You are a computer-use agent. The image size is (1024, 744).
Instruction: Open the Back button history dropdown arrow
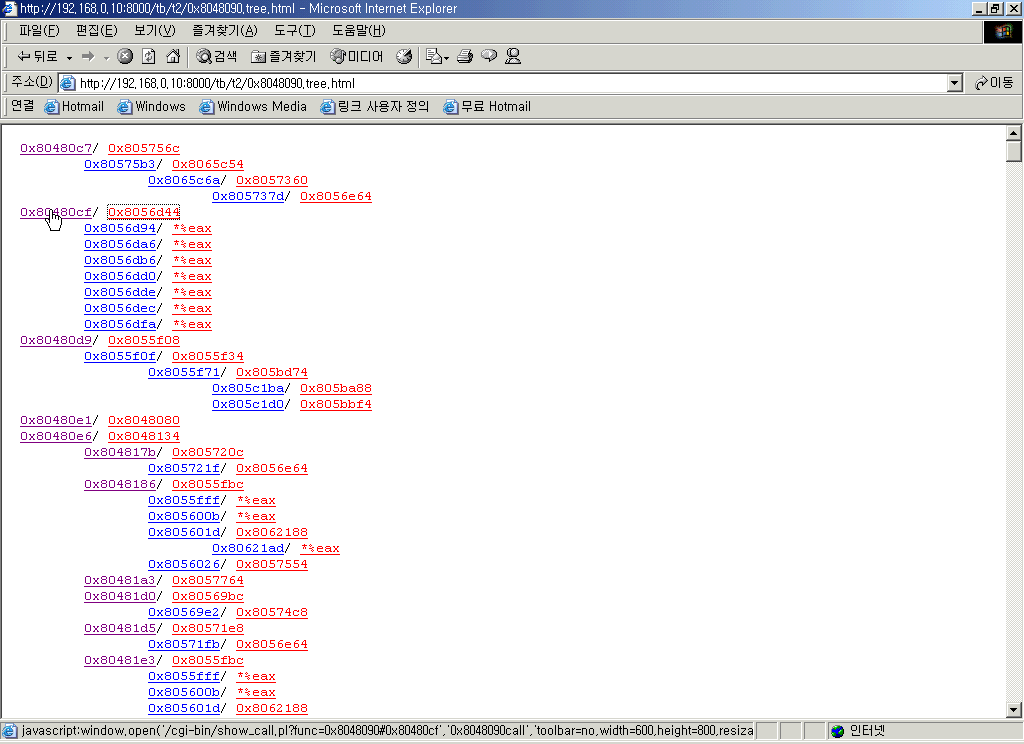click(x=69, y=57)
